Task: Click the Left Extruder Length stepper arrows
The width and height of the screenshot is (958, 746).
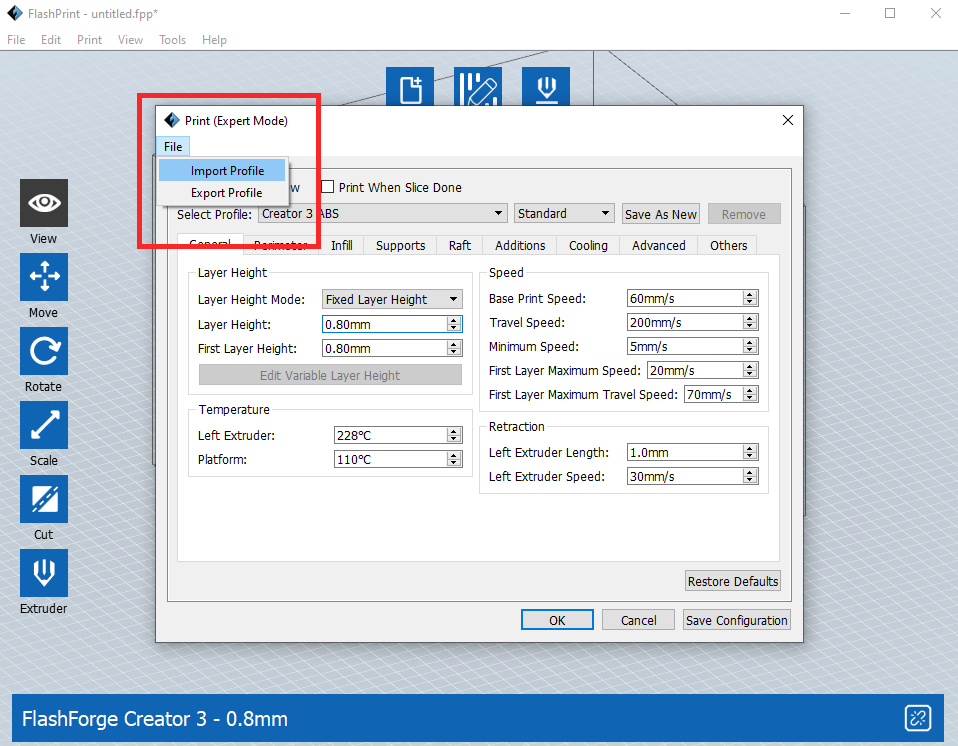Action: tap(750, 452)
